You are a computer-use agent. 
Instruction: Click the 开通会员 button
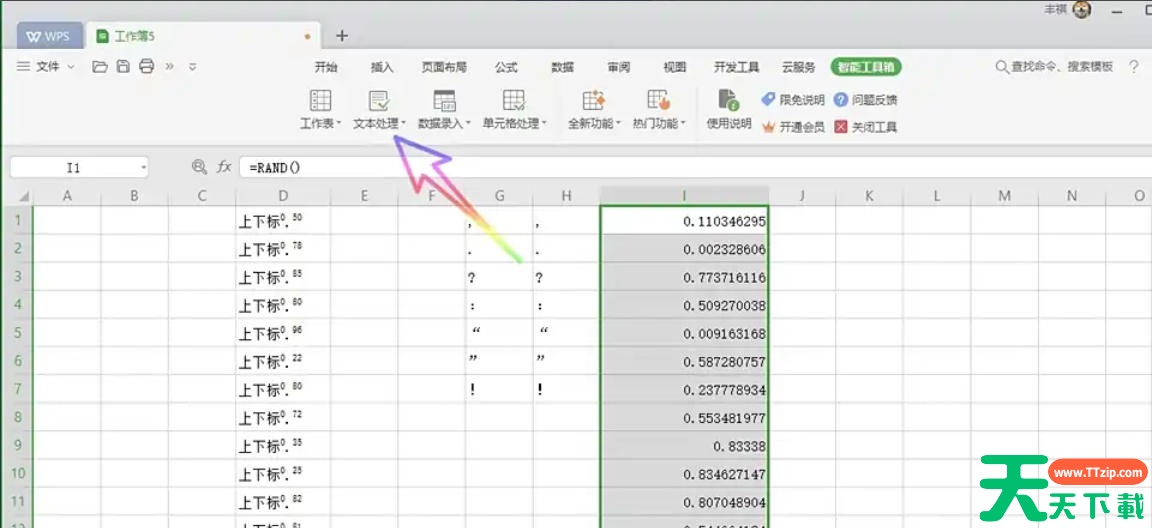tap(793, 127)
